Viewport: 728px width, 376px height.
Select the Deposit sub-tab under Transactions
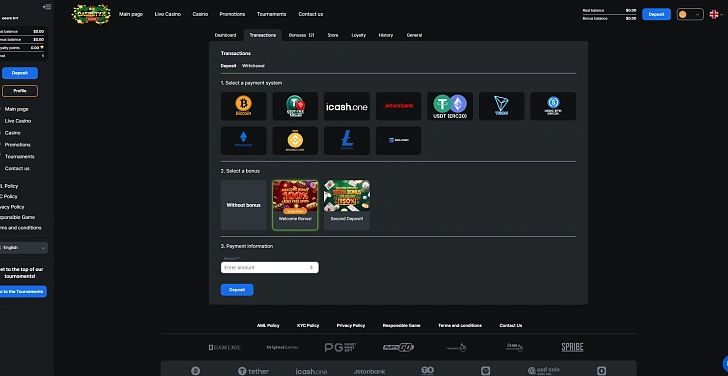pos(228,66)
